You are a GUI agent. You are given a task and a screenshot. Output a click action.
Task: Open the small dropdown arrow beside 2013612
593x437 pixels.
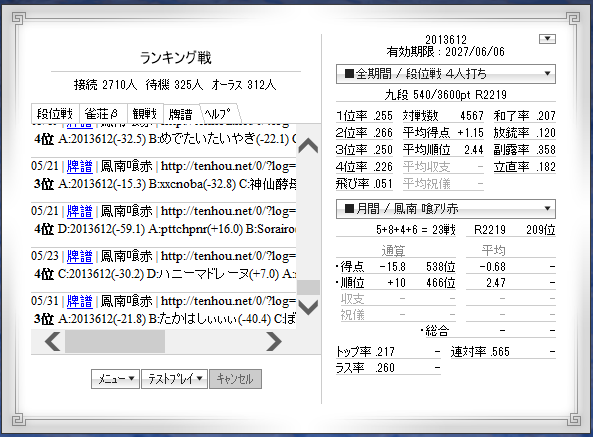pyautogui.click(x=547, y=39)
